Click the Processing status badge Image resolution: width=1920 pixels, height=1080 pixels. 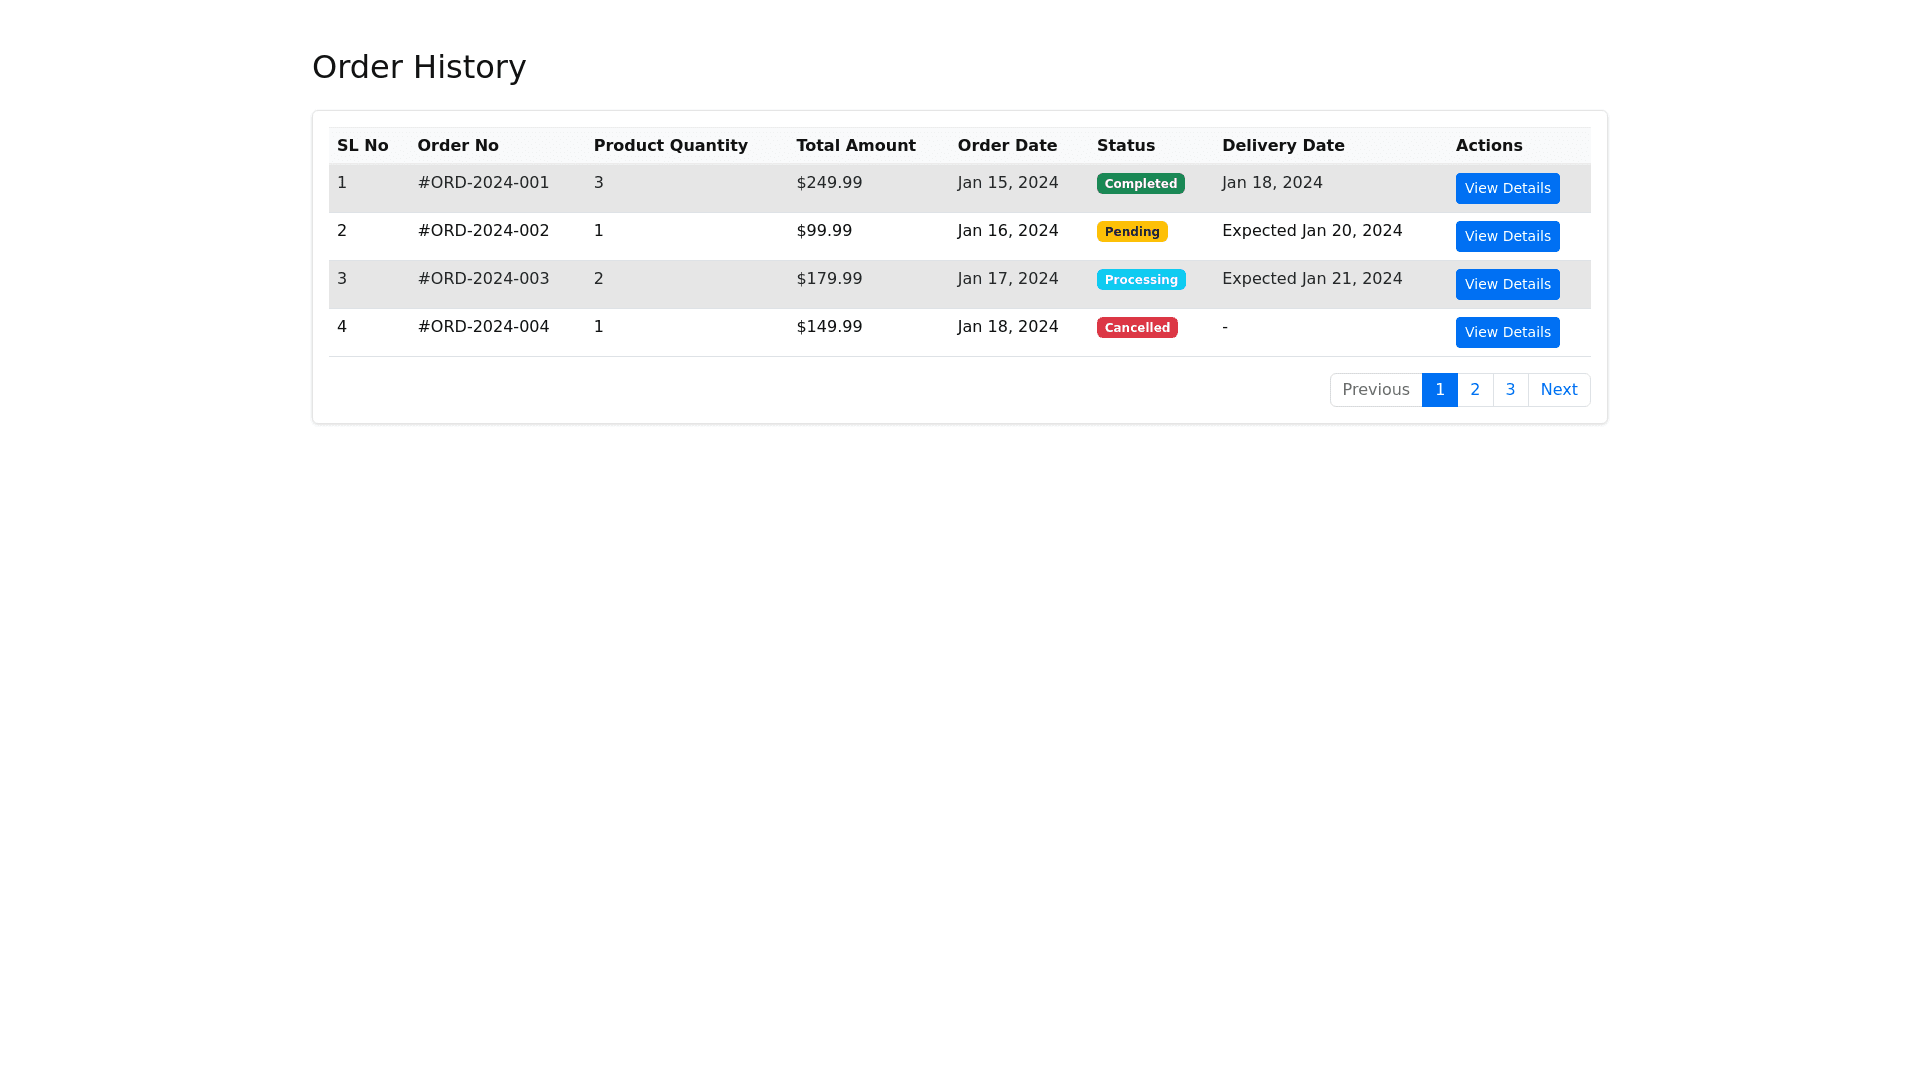1140,280
